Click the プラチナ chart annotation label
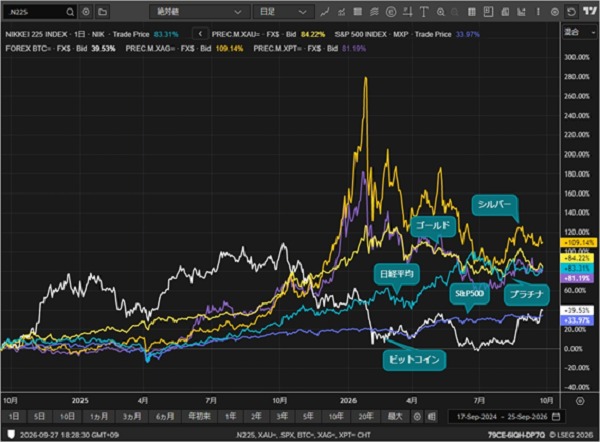Image resolution: width=600 pixels, height=442 pixels. (x=527, y=294)
